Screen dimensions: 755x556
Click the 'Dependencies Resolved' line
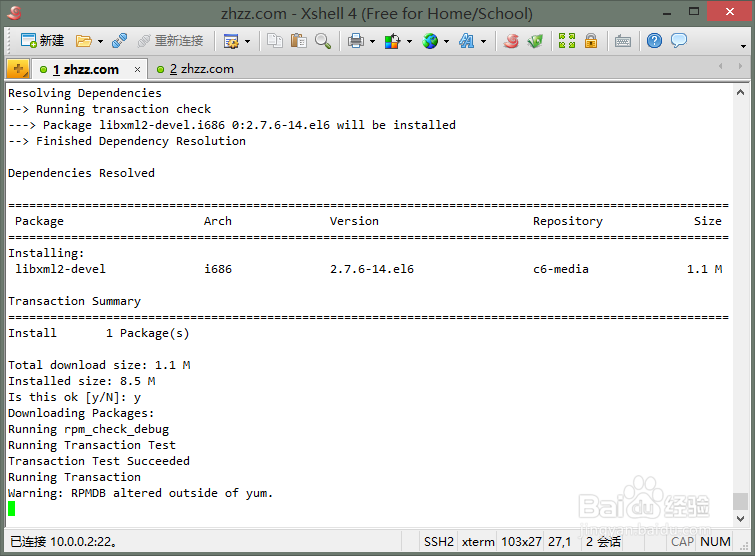[81, 173]
